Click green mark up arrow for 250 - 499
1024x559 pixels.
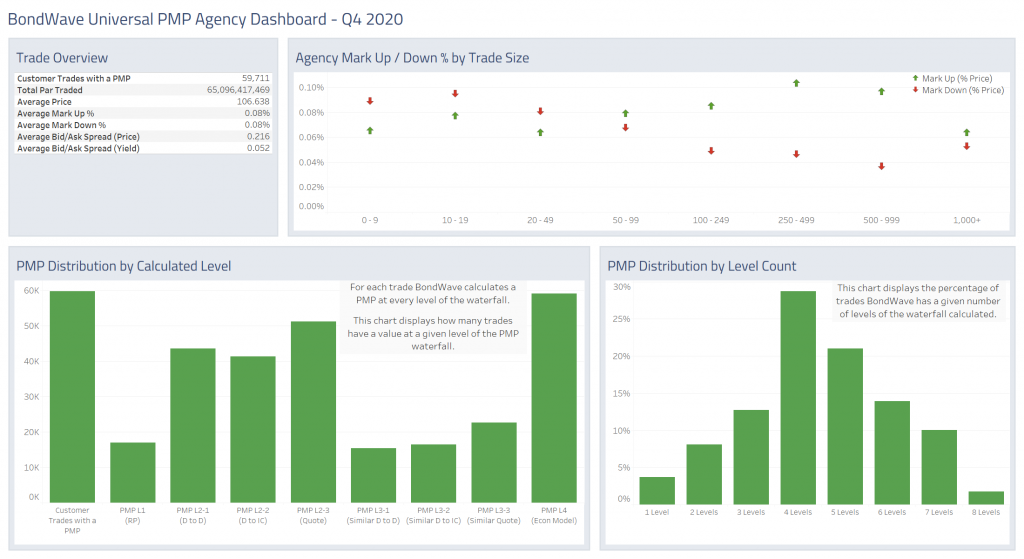pos(796,83)
